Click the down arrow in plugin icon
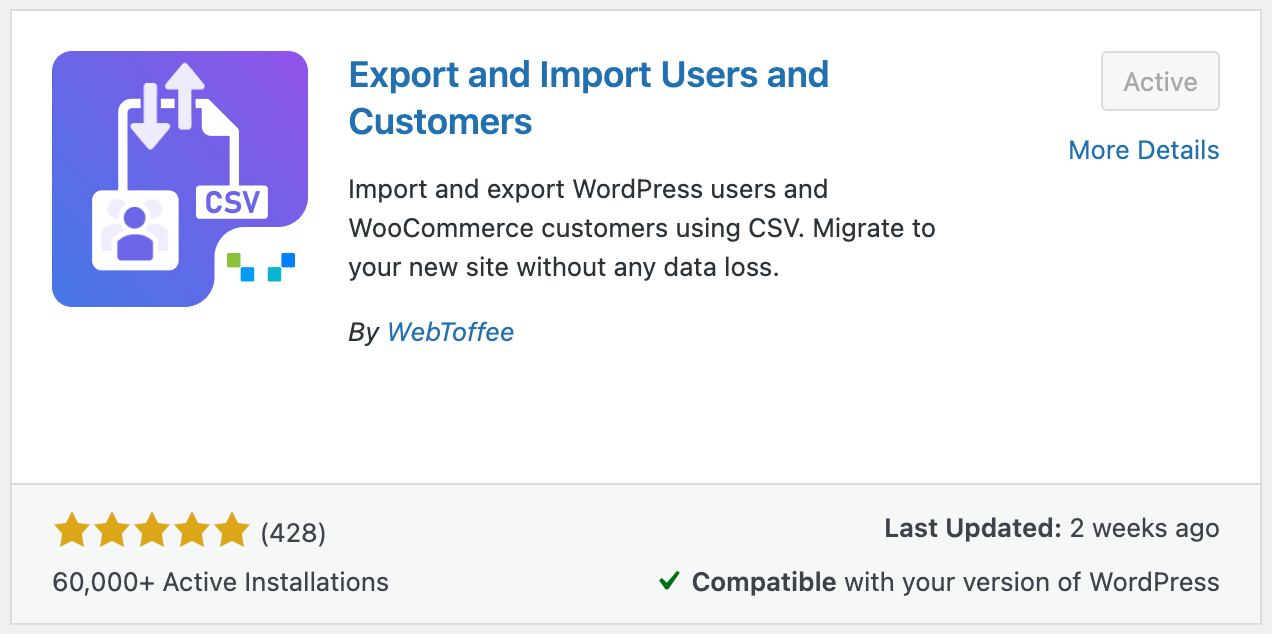1272x634 pixels. pyautogui.click(x=150, y=117)
